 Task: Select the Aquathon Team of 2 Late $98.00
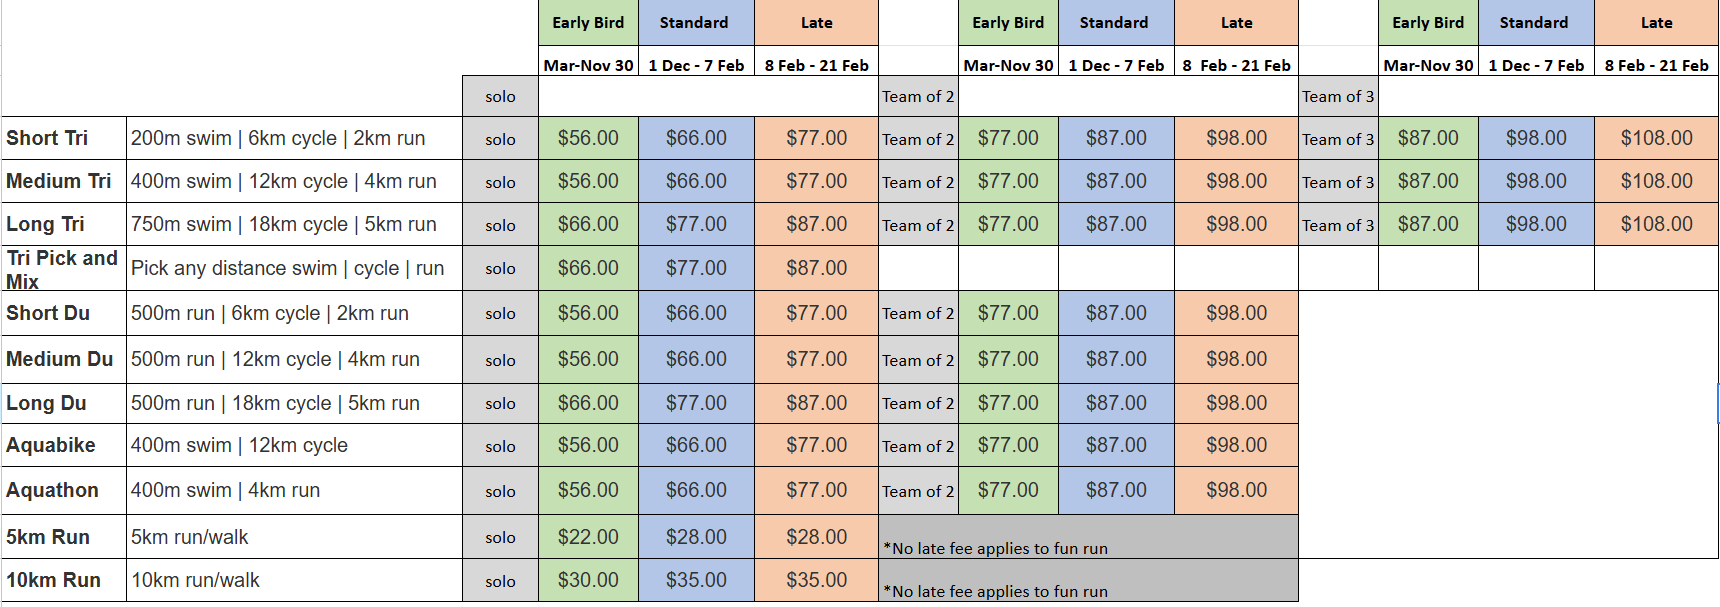tap(1236, 490)
